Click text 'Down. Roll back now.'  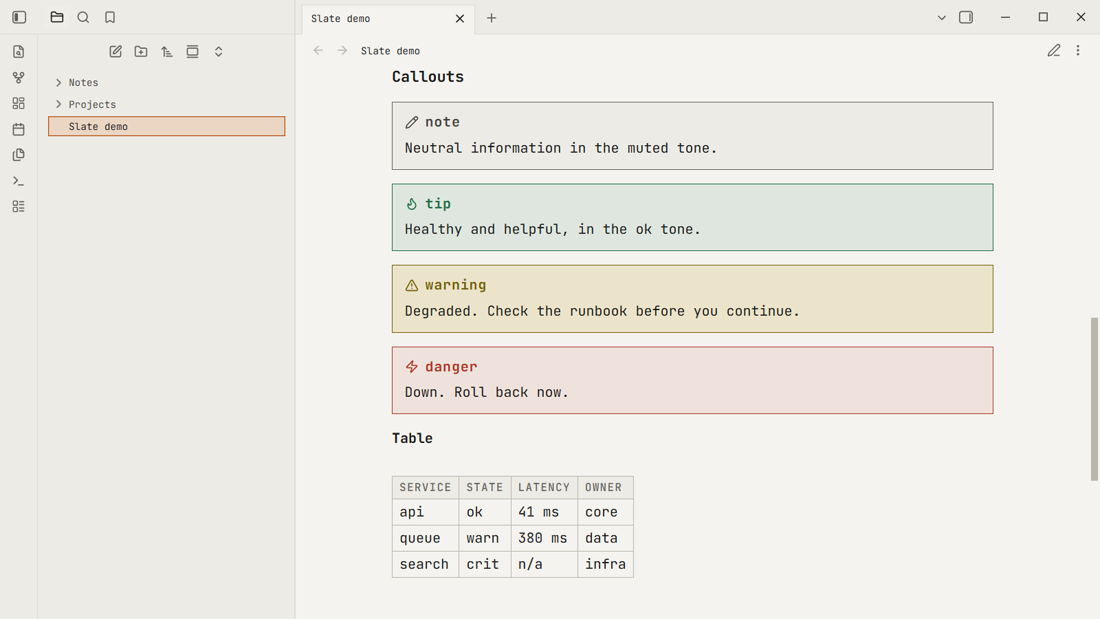(486, 392)
